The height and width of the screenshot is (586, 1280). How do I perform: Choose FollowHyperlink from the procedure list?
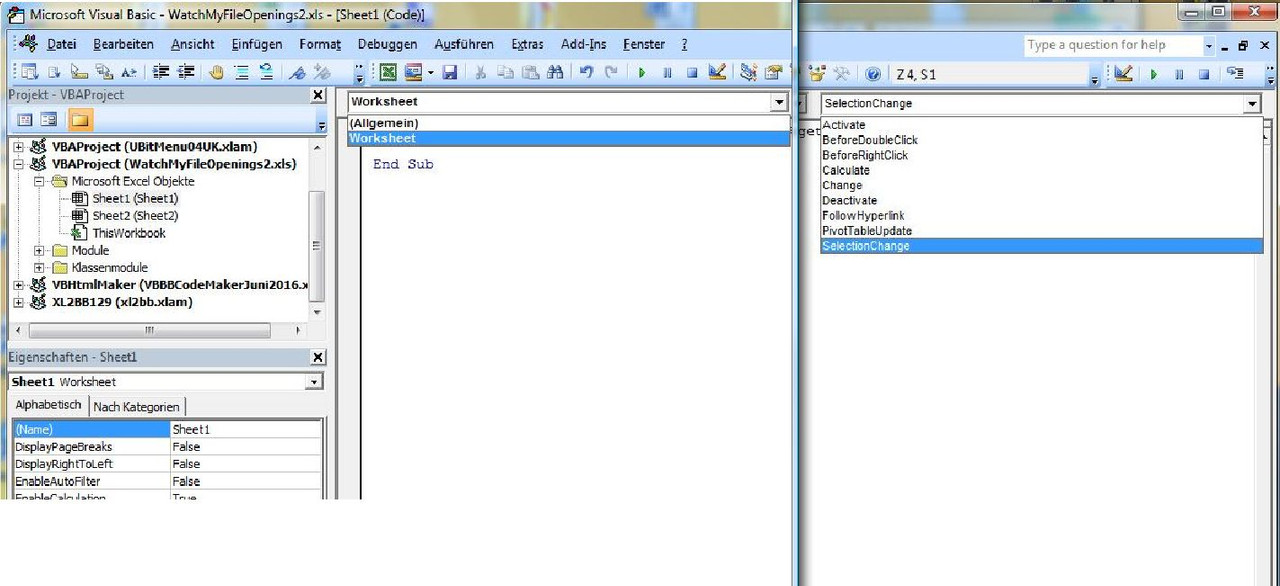(1041, 216)
